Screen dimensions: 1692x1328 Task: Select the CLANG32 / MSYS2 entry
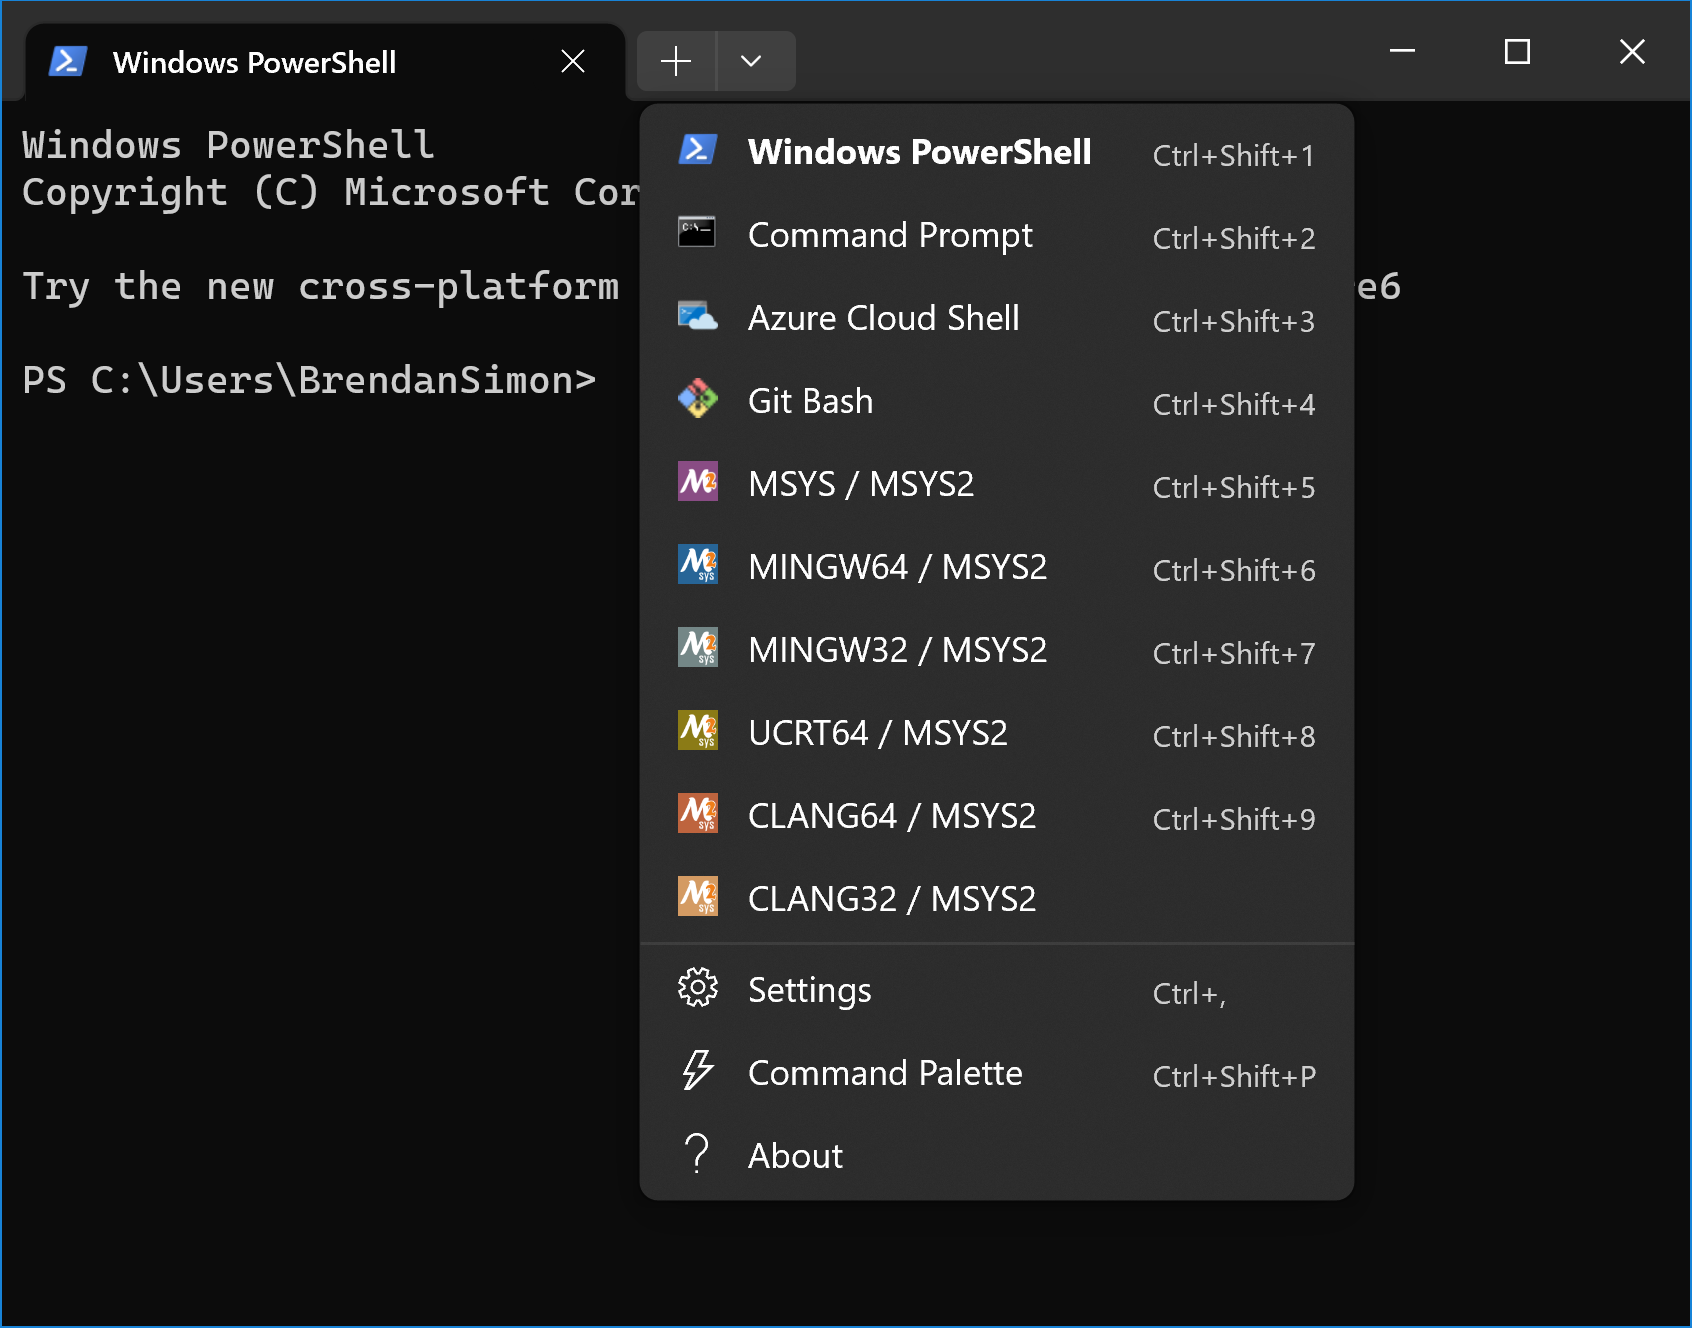(892, 897)
